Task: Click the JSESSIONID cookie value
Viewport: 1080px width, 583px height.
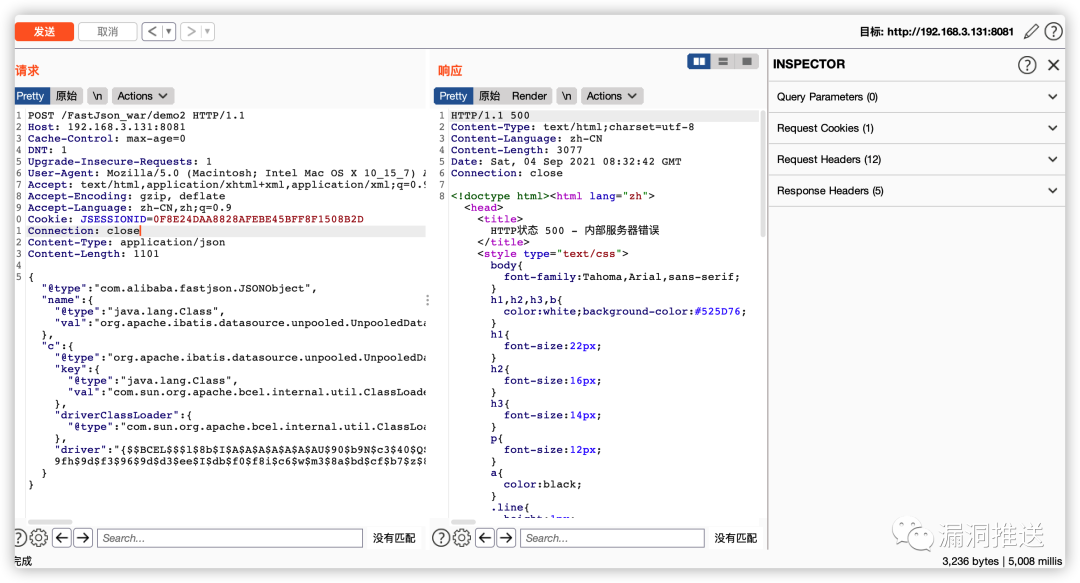Action: [258, 219]
